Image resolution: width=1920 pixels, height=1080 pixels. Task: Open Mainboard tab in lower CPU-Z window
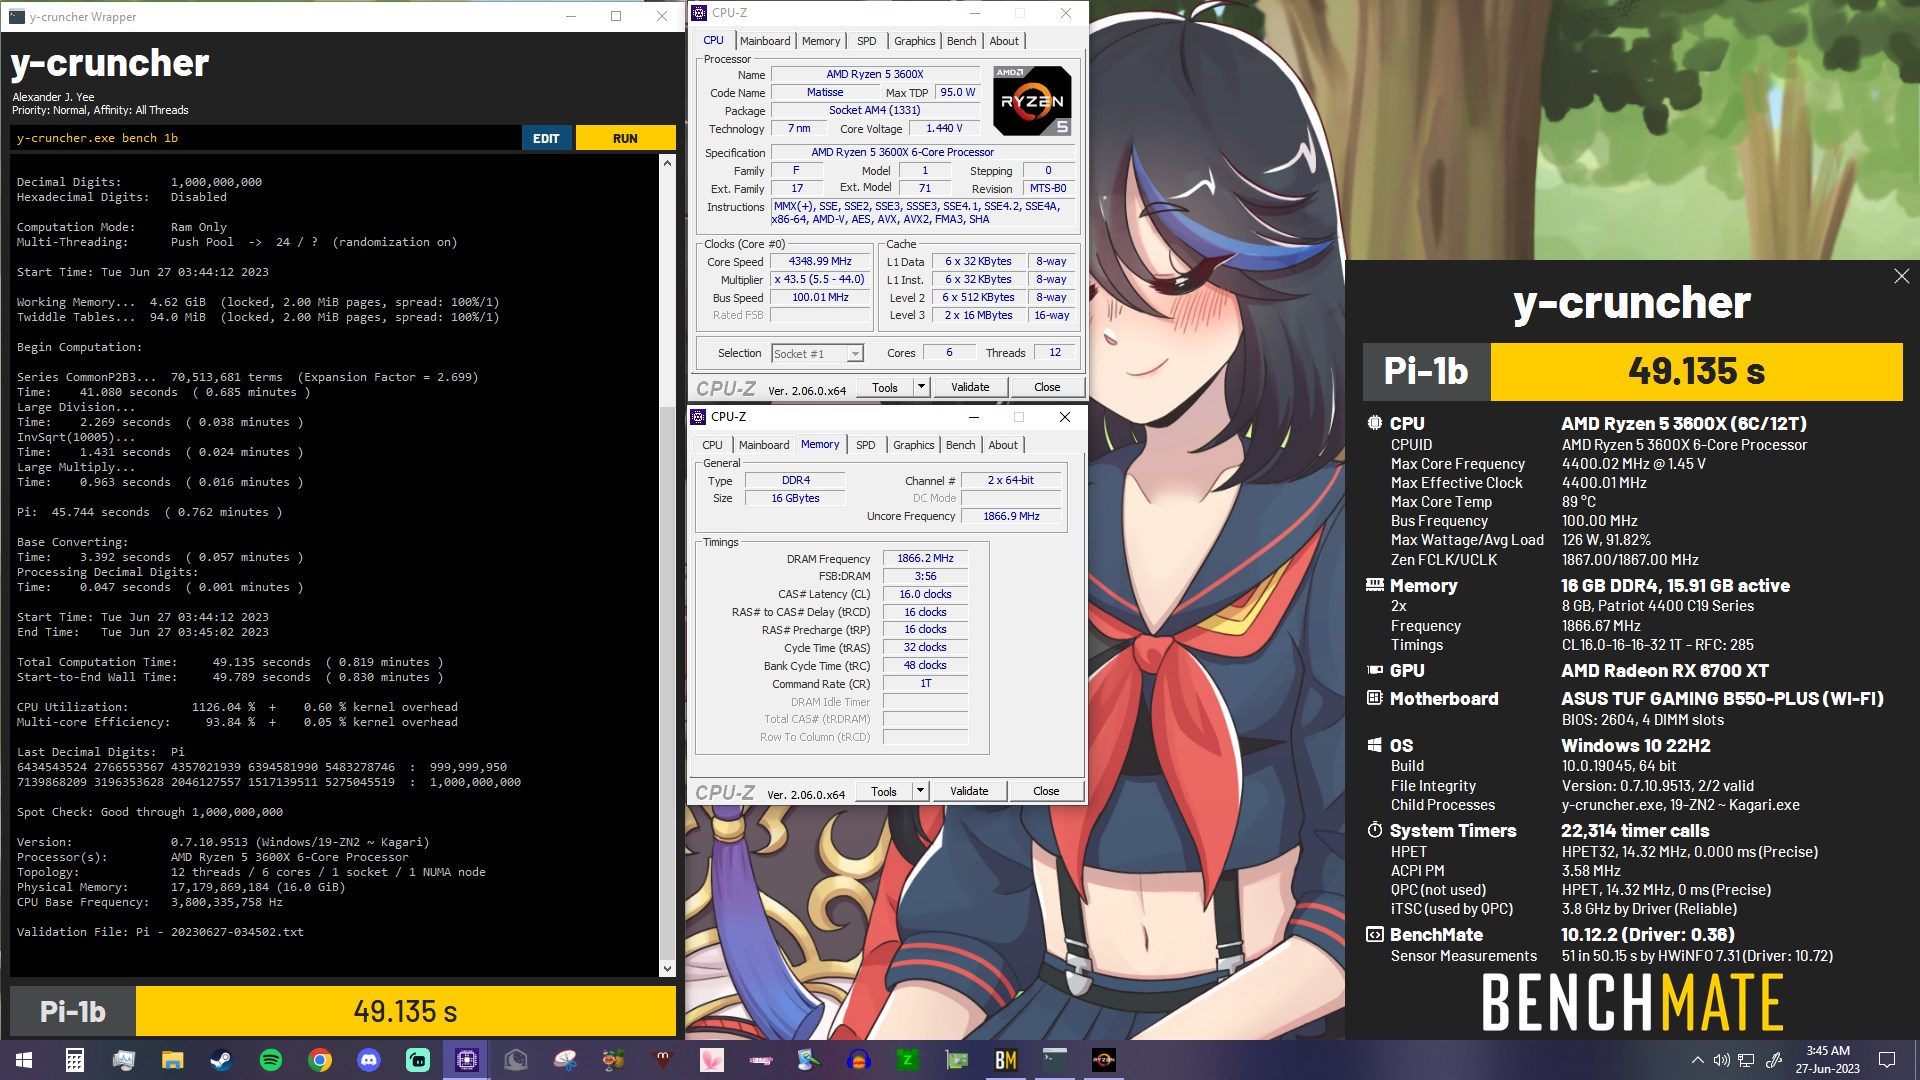[x=764, y=445]
